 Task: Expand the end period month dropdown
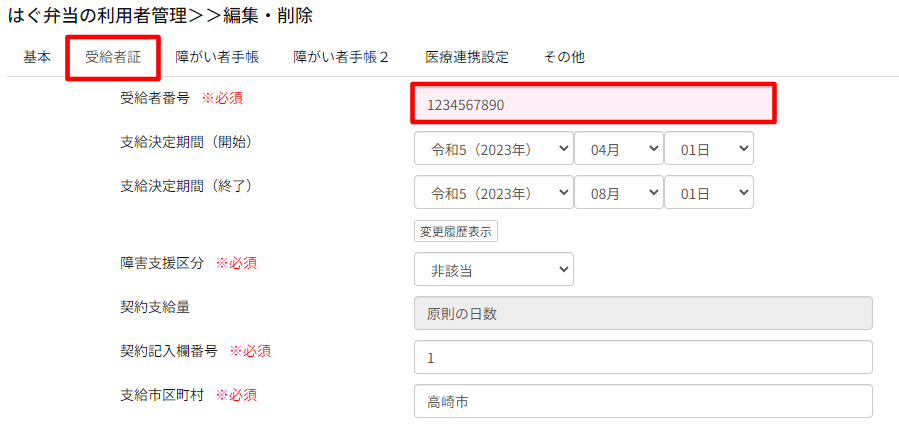point(618,192)
